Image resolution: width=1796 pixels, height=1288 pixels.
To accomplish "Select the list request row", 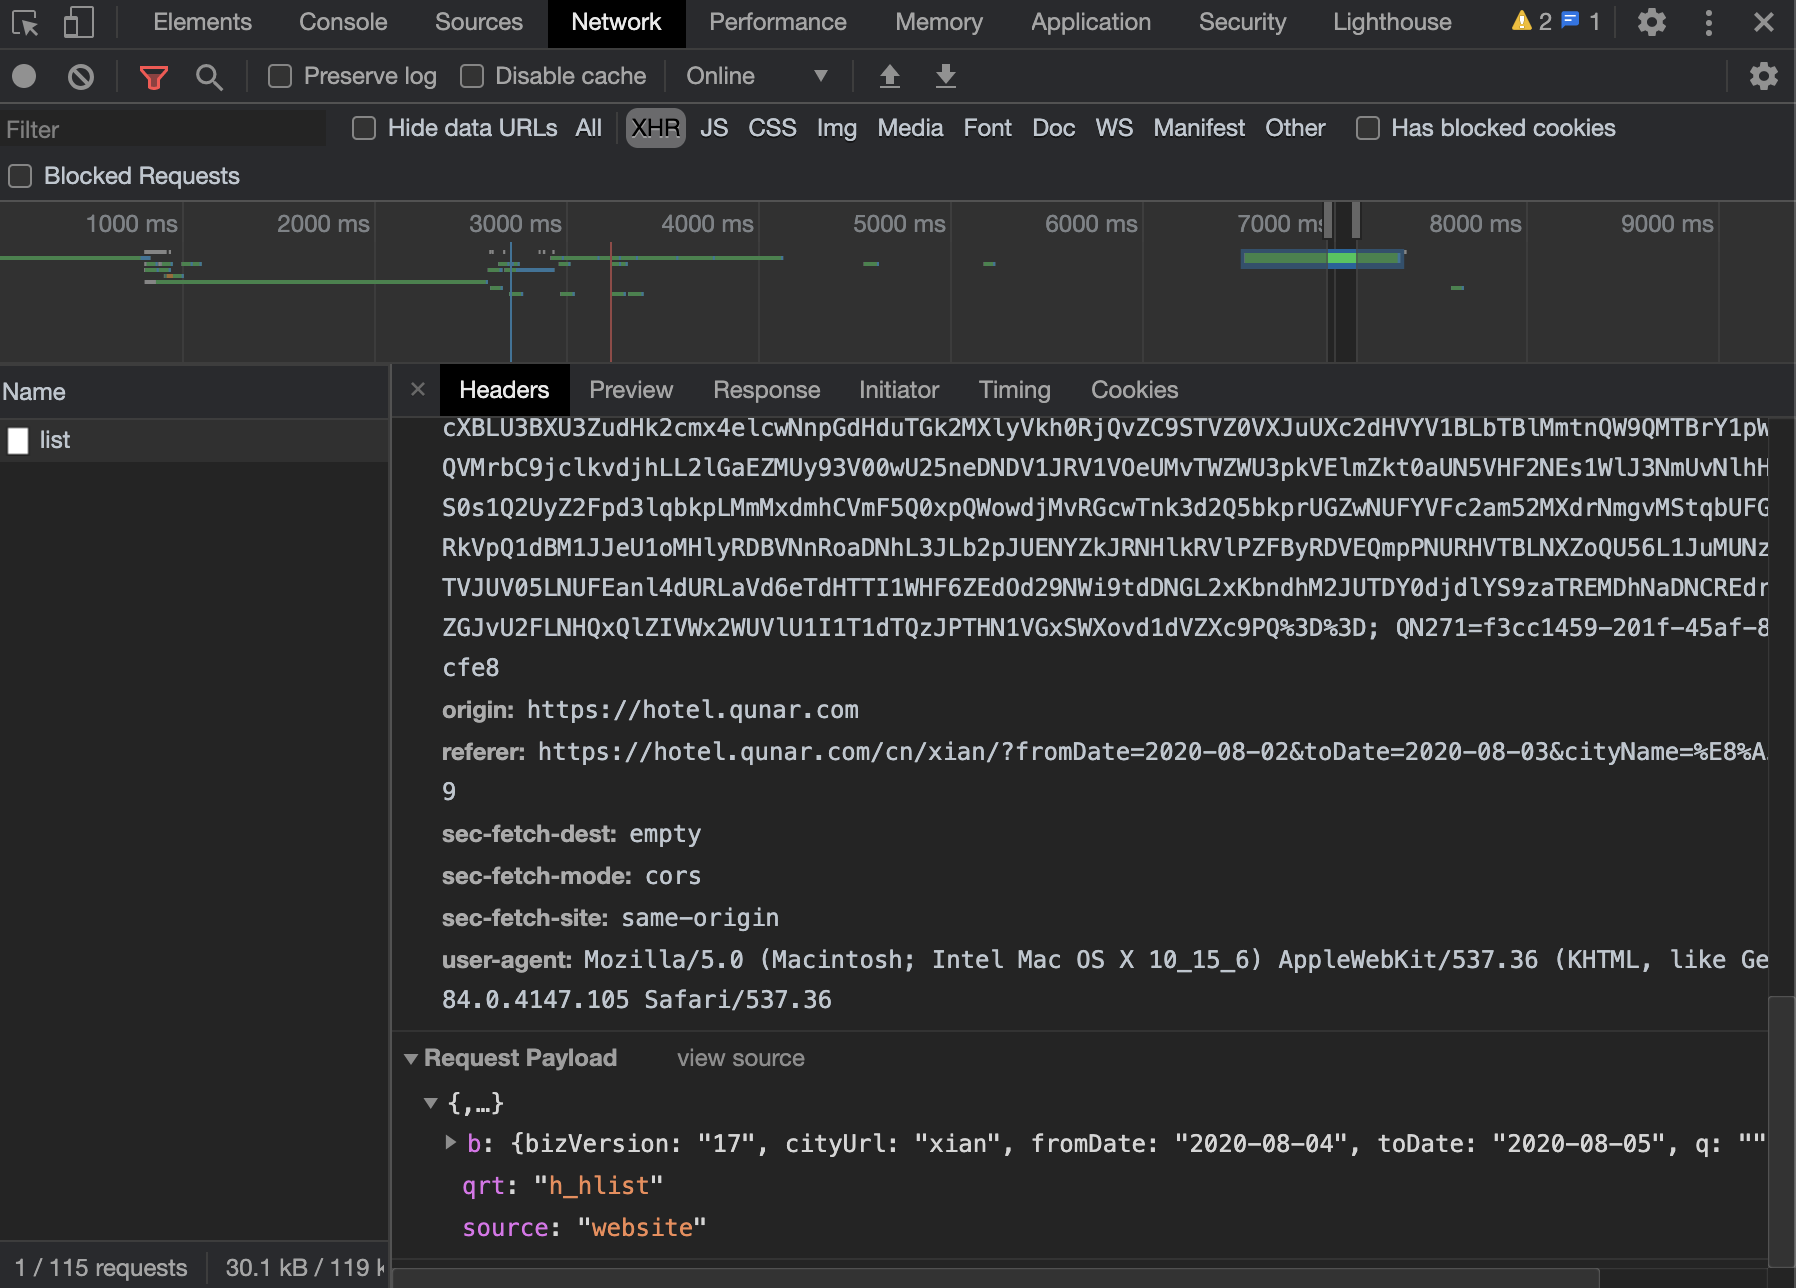I will (194, 441).
